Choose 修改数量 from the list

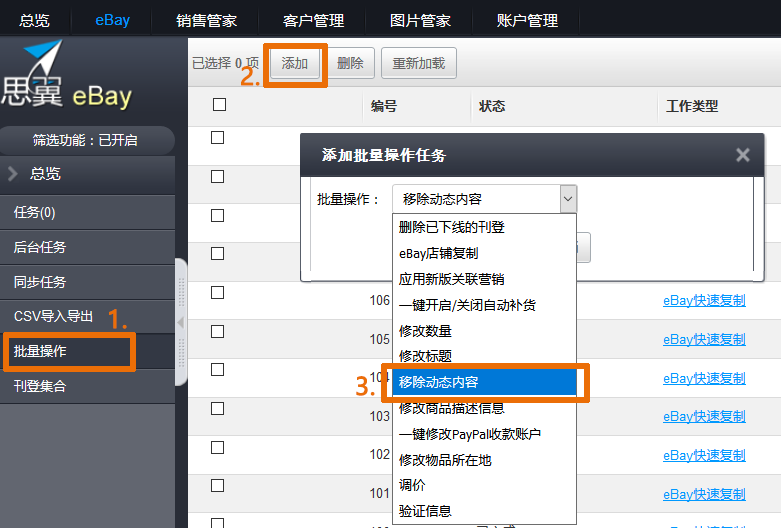tap(484, 331)
